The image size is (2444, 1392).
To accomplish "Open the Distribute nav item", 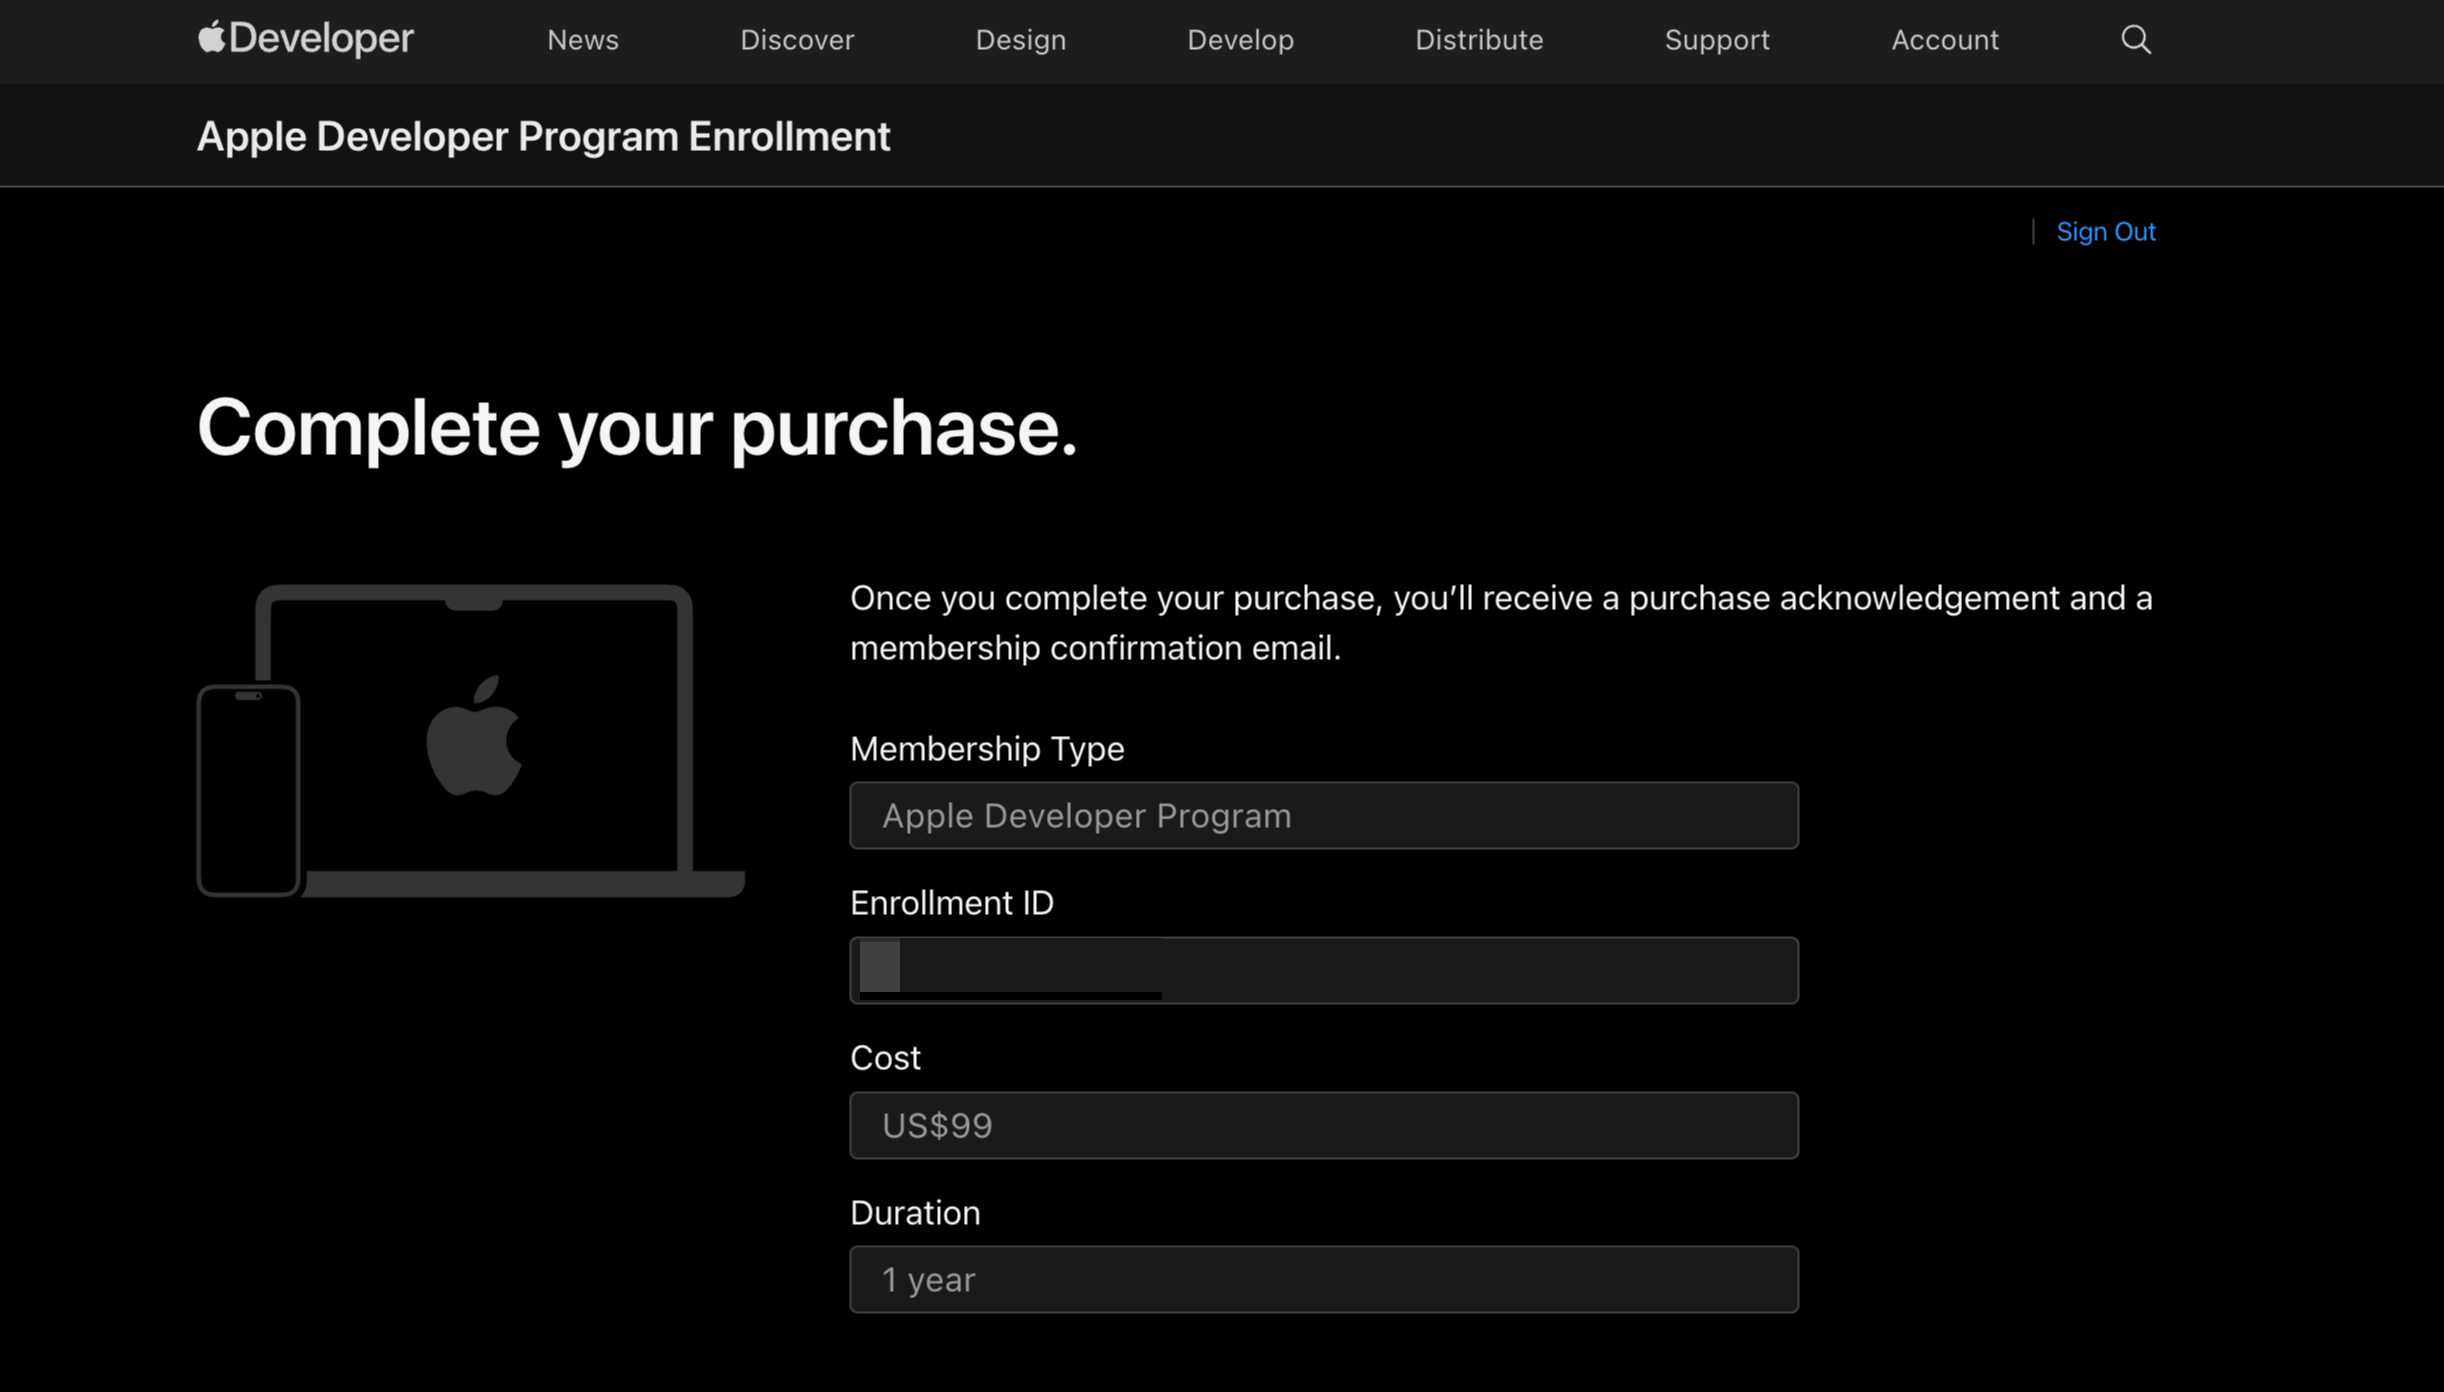I will point(1478,40).
